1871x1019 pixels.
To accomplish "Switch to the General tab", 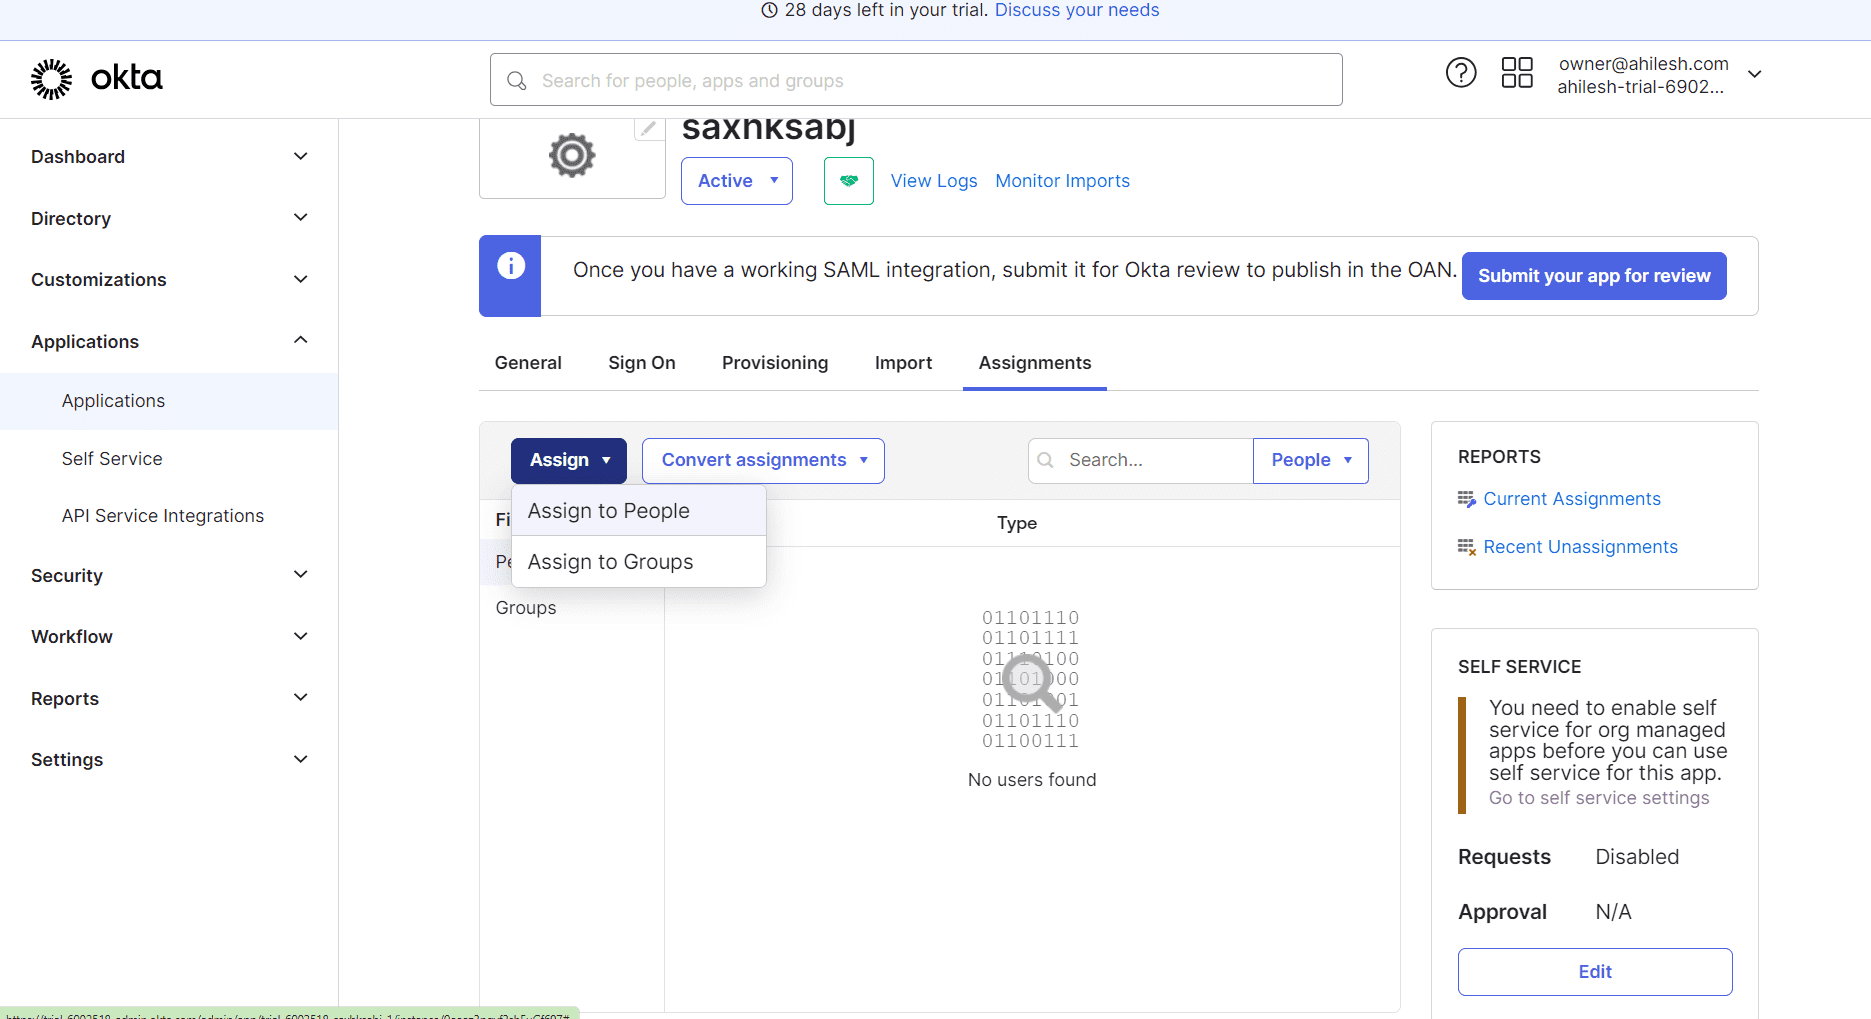I will (528, 363).
